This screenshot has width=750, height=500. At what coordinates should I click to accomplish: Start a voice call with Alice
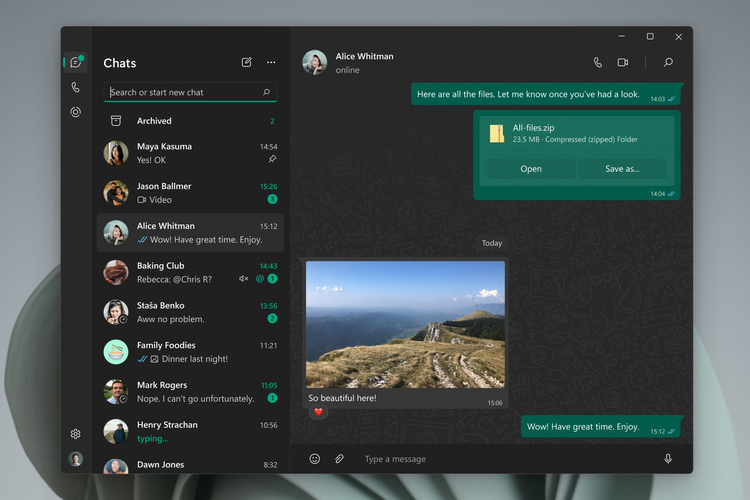click(x=598, y=63)
